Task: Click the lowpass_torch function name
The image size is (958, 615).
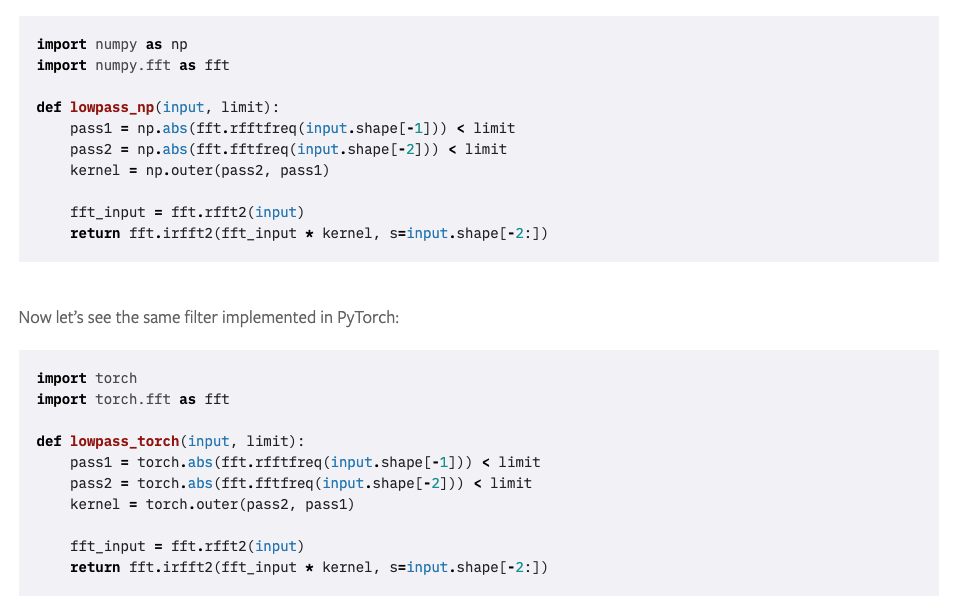Action: 124,441
